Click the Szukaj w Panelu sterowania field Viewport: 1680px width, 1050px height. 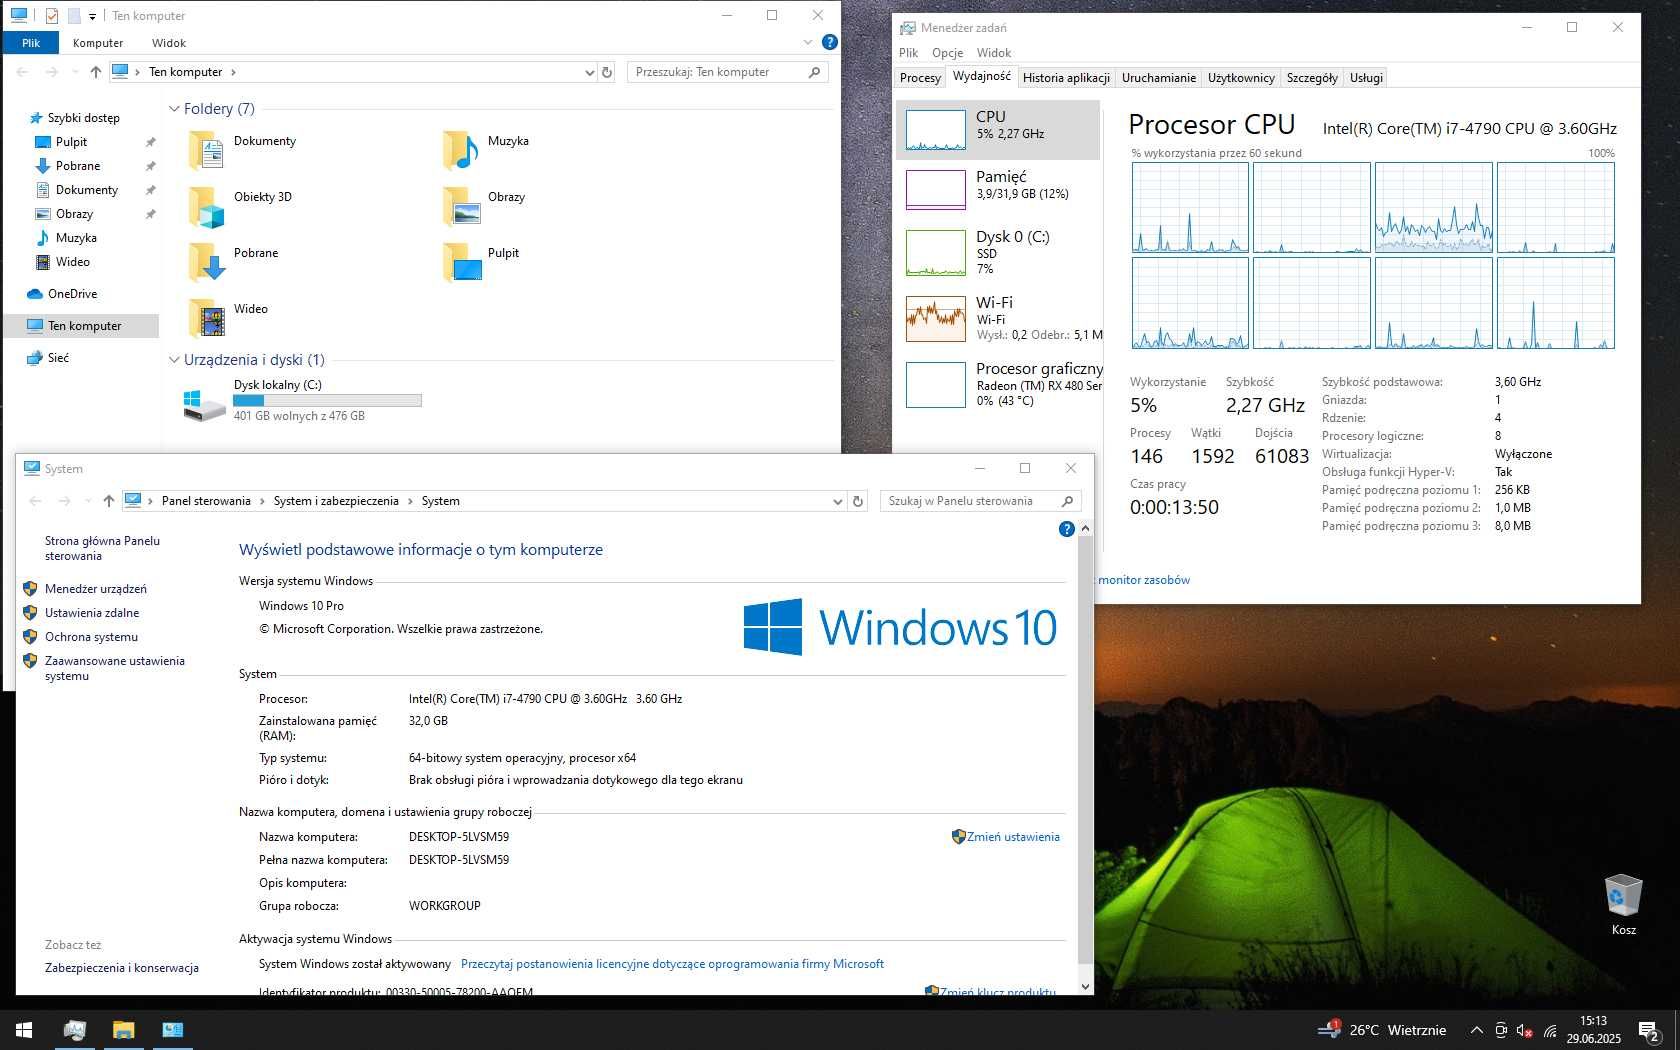tap(980, 501)
